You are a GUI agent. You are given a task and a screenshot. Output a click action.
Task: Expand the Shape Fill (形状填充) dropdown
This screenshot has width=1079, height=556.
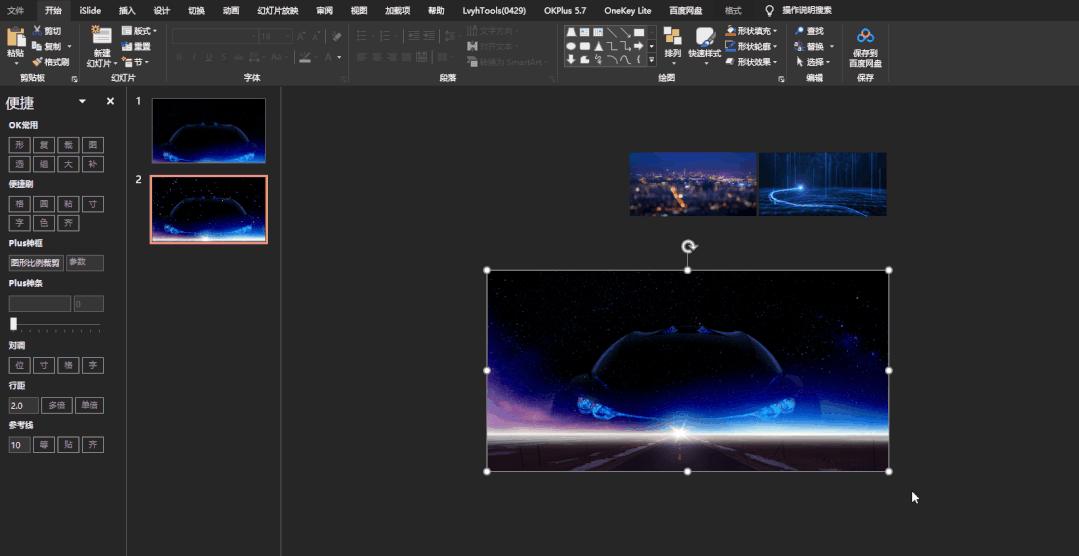[x=775, y=31]
